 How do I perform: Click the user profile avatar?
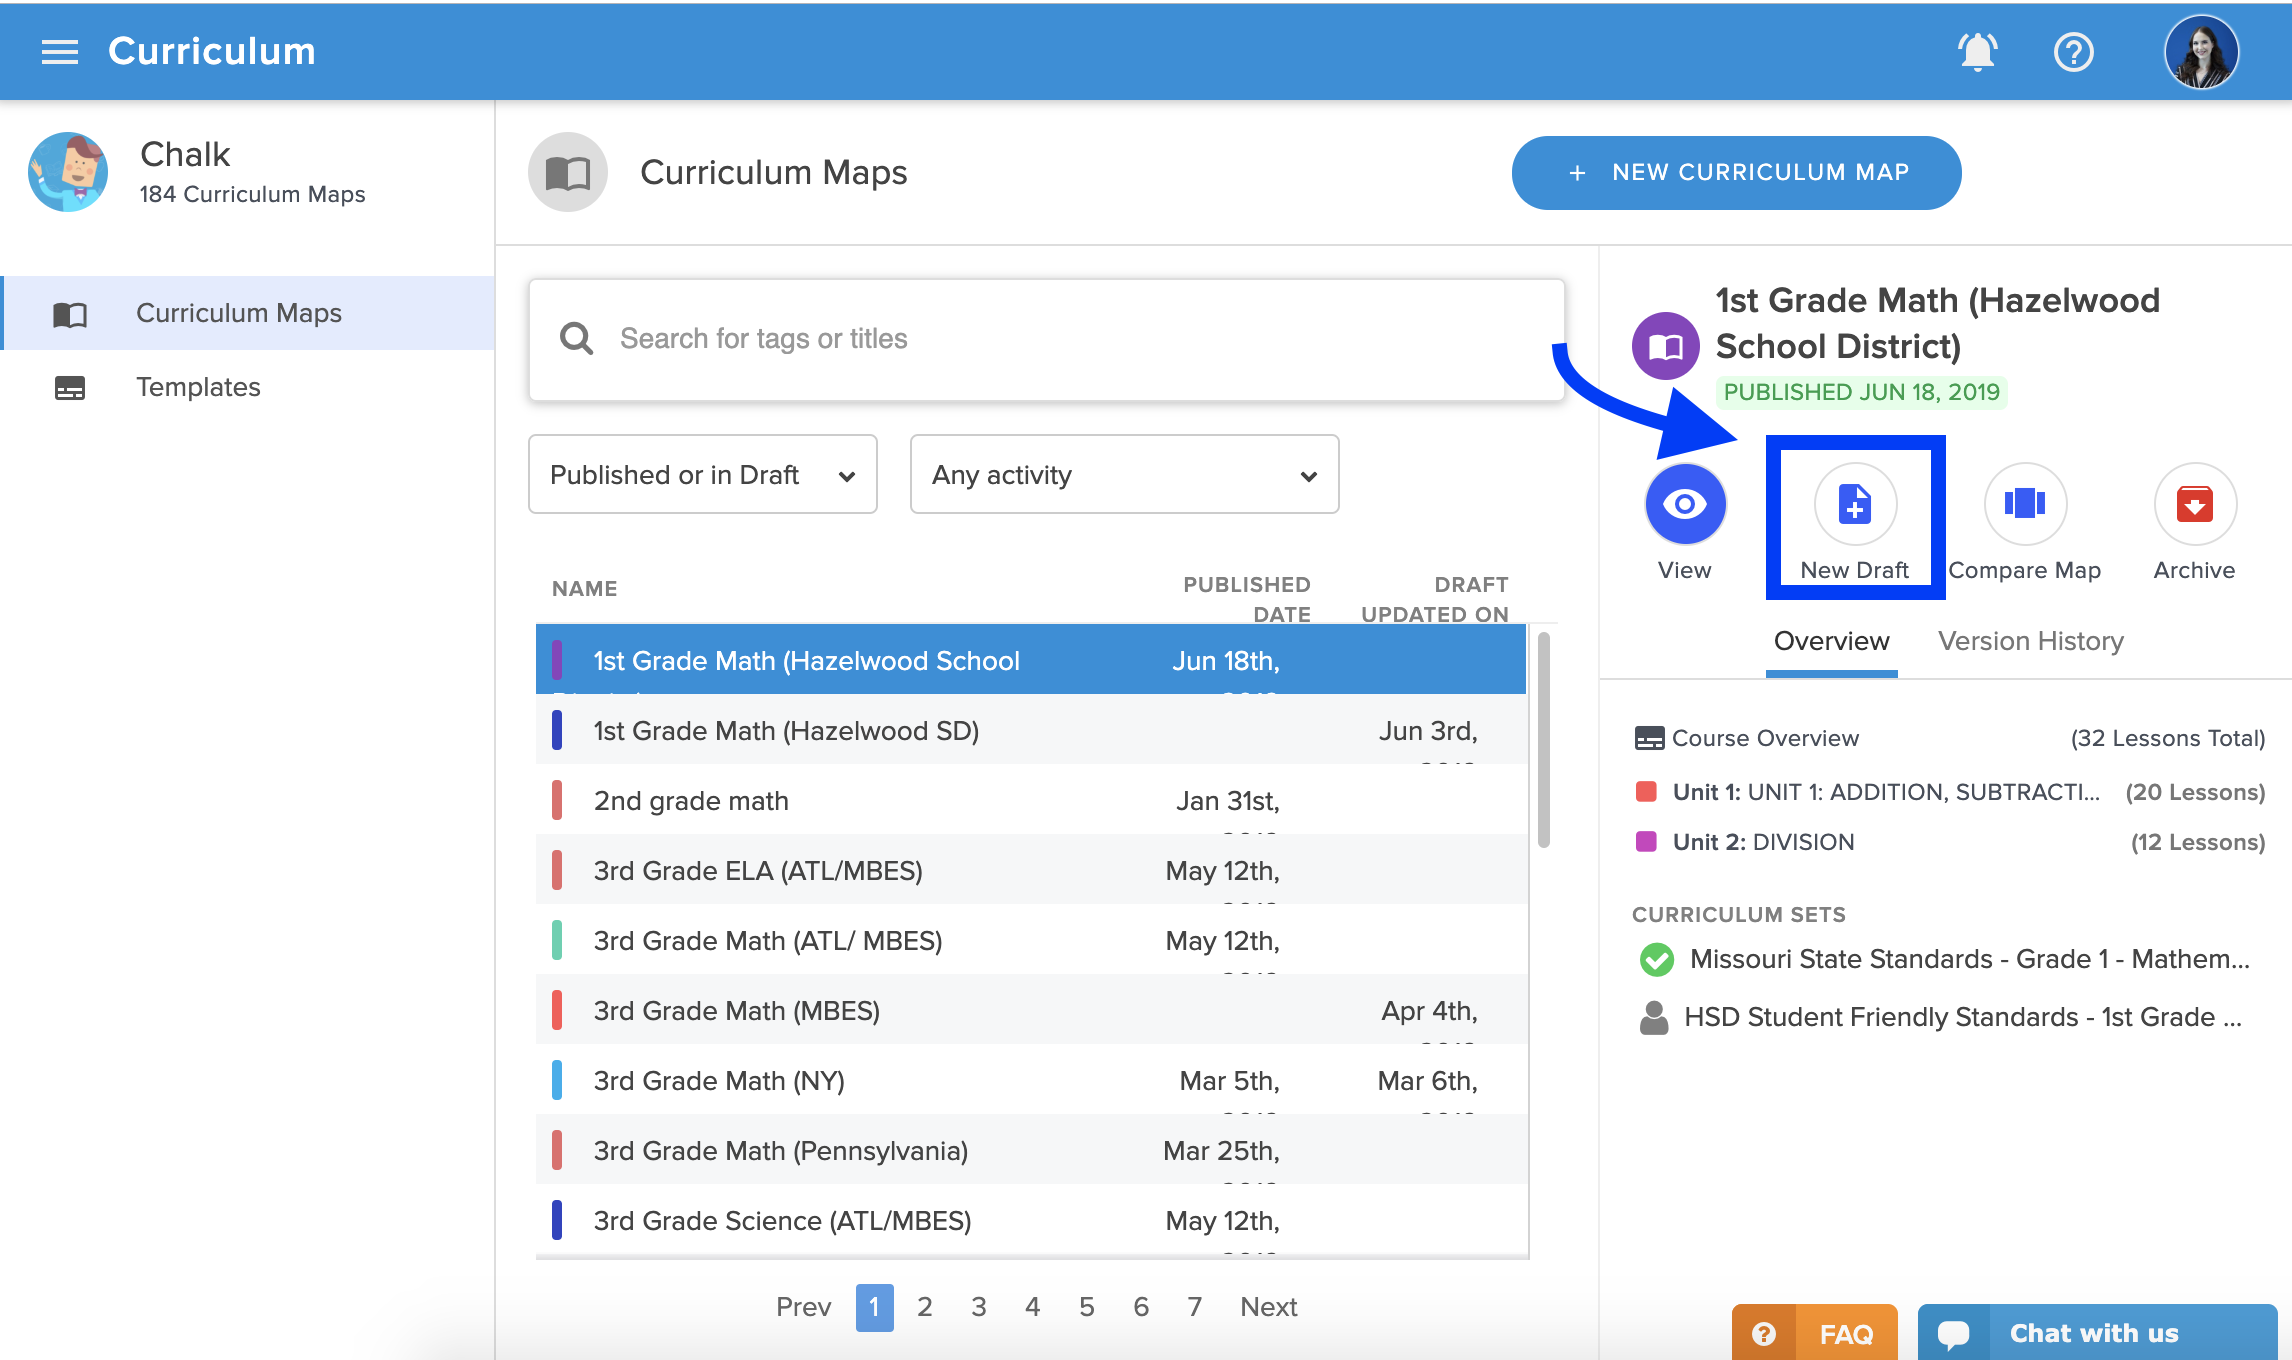pos(2200,52)
